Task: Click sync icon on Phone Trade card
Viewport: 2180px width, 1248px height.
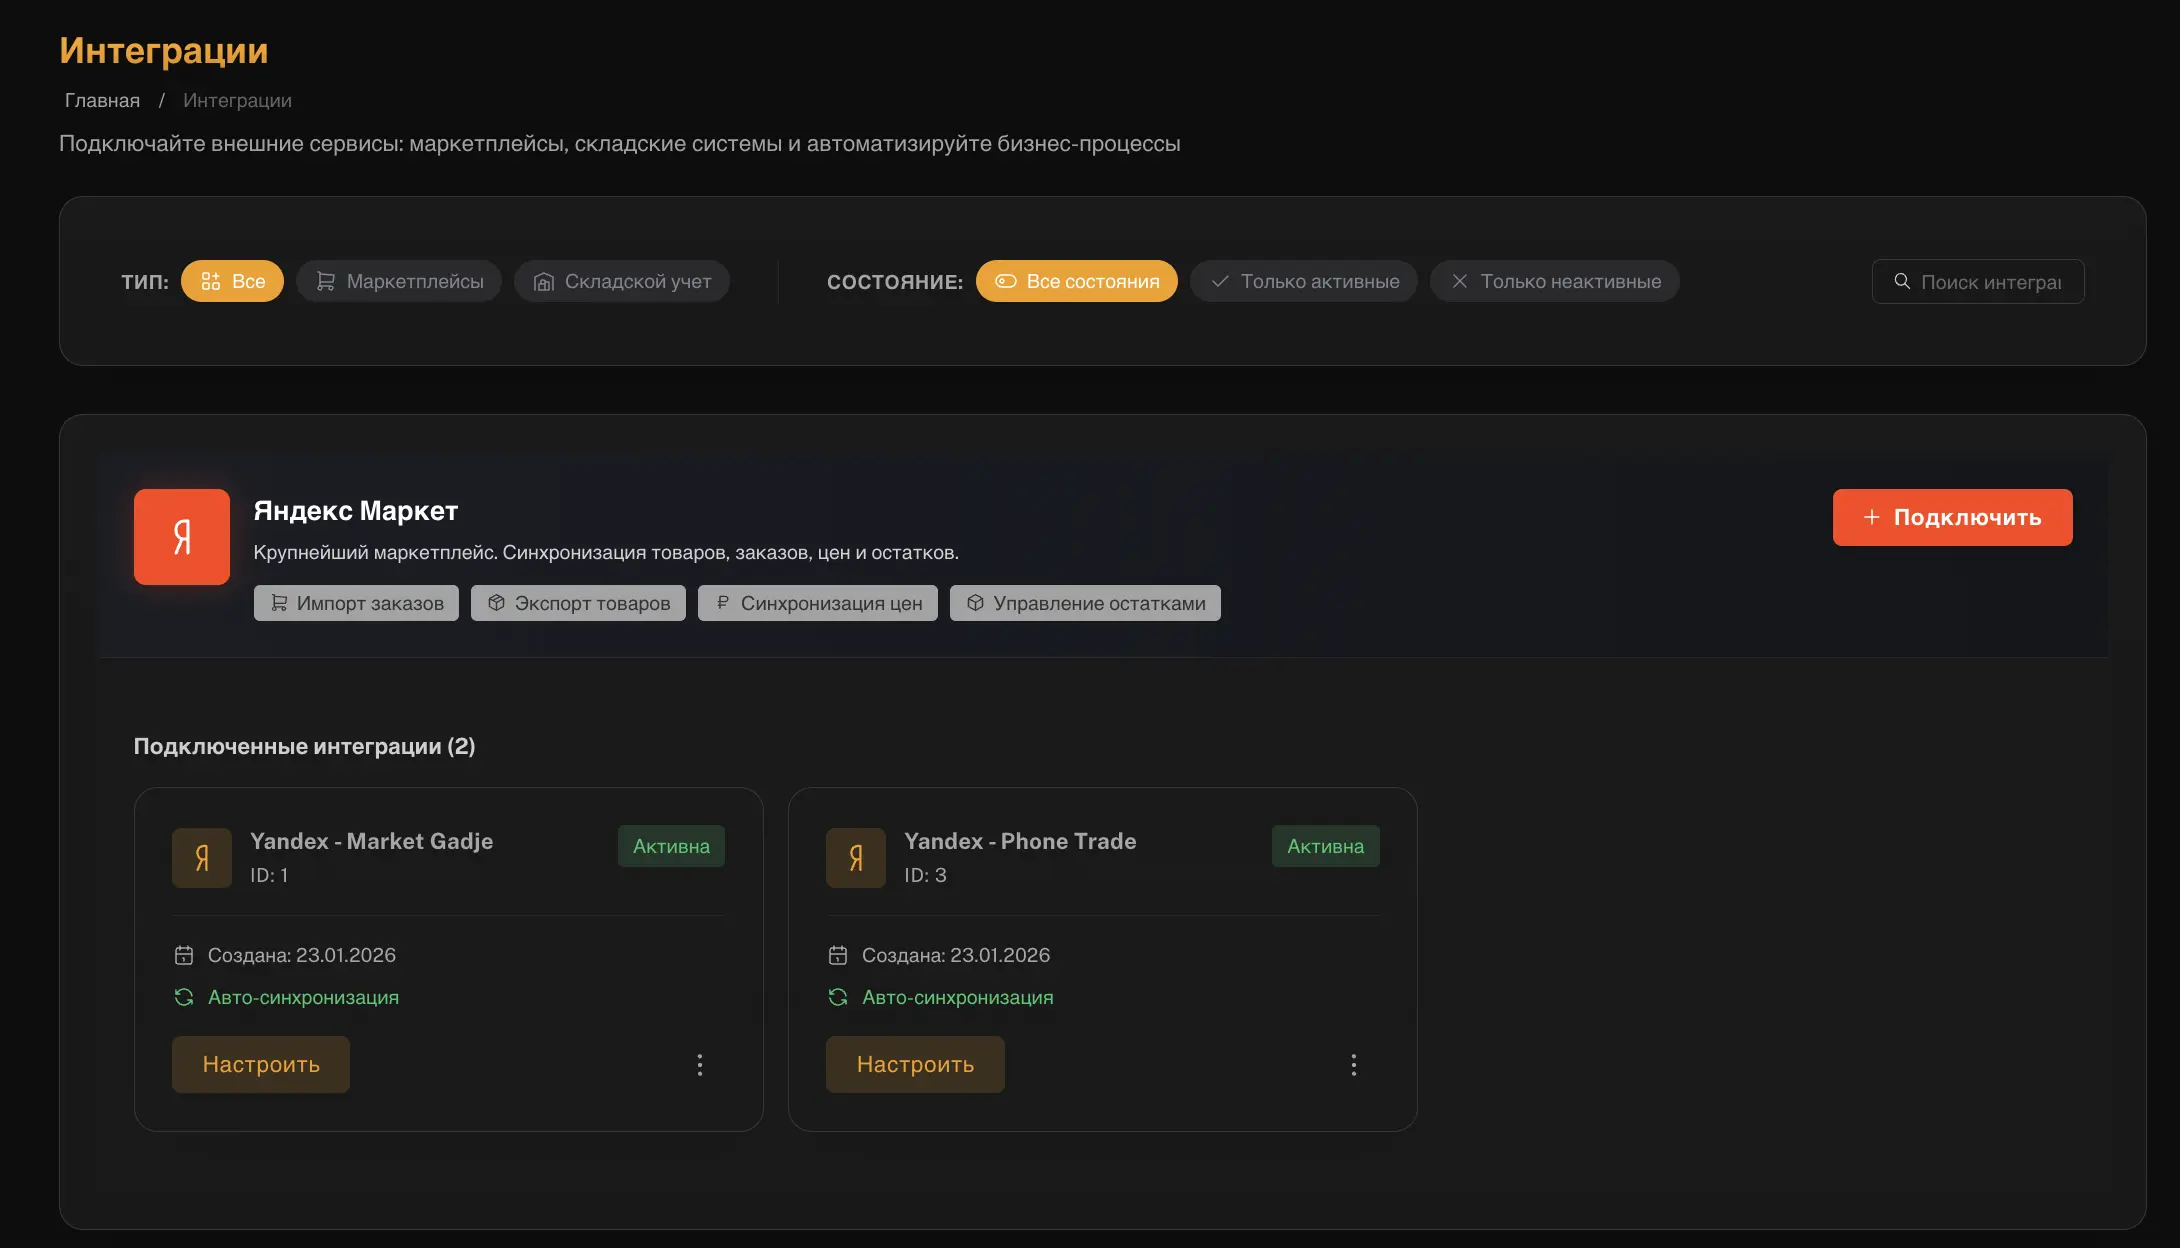Action: pos(838,998)
